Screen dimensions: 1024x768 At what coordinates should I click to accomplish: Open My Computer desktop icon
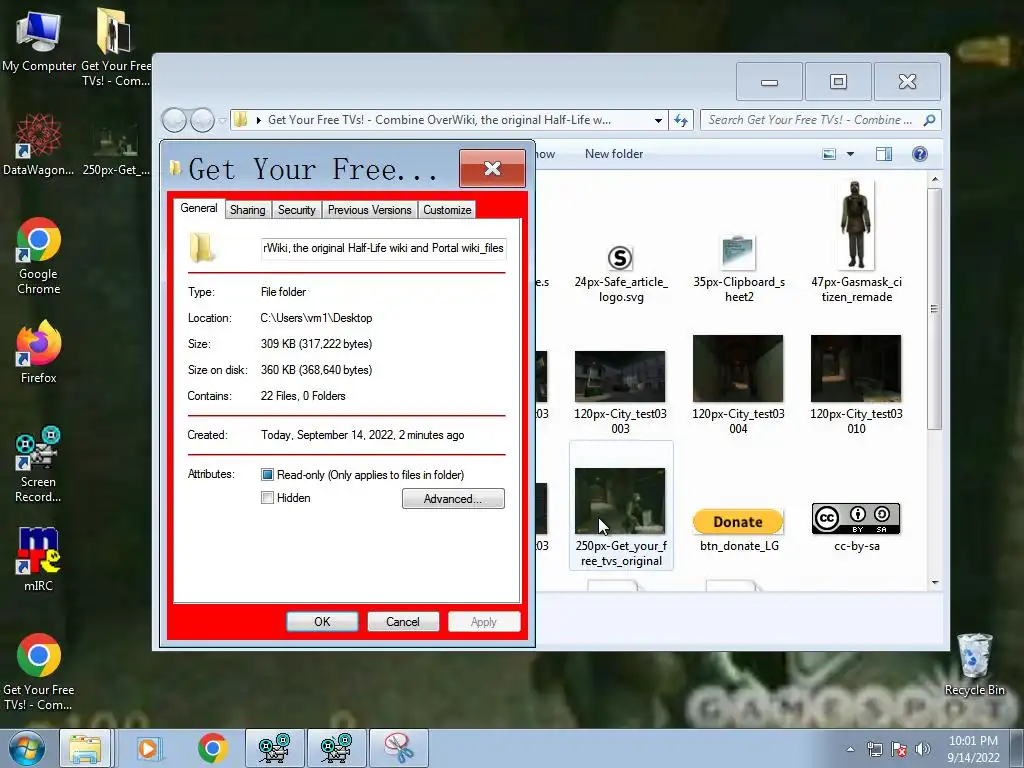(39, 41)
